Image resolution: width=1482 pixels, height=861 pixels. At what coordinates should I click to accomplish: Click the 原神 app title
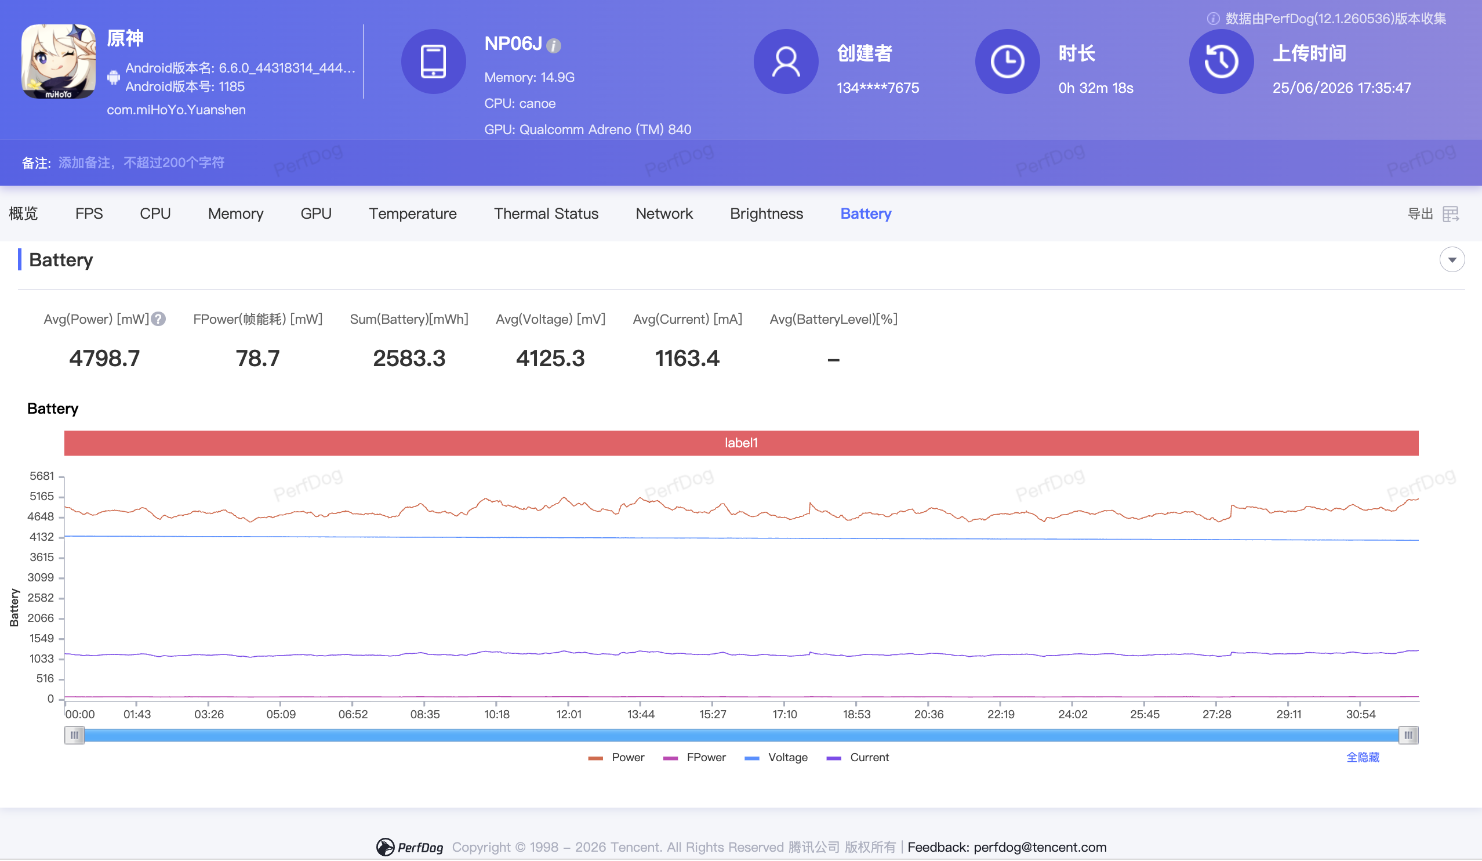(x=125, y=38)
